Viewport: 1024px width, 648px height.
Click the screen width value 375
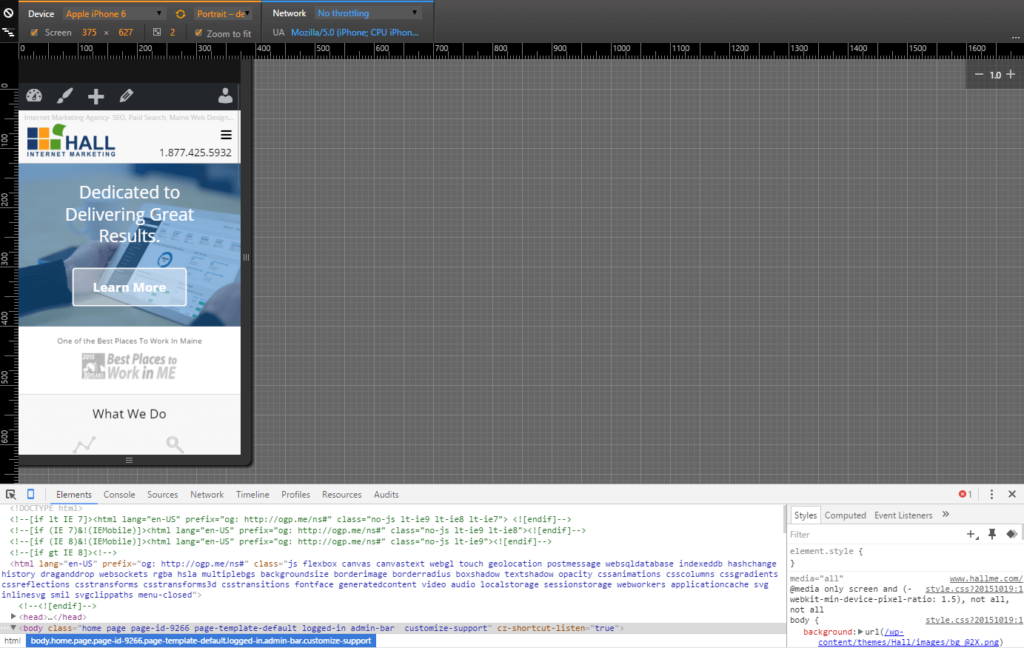89,32
